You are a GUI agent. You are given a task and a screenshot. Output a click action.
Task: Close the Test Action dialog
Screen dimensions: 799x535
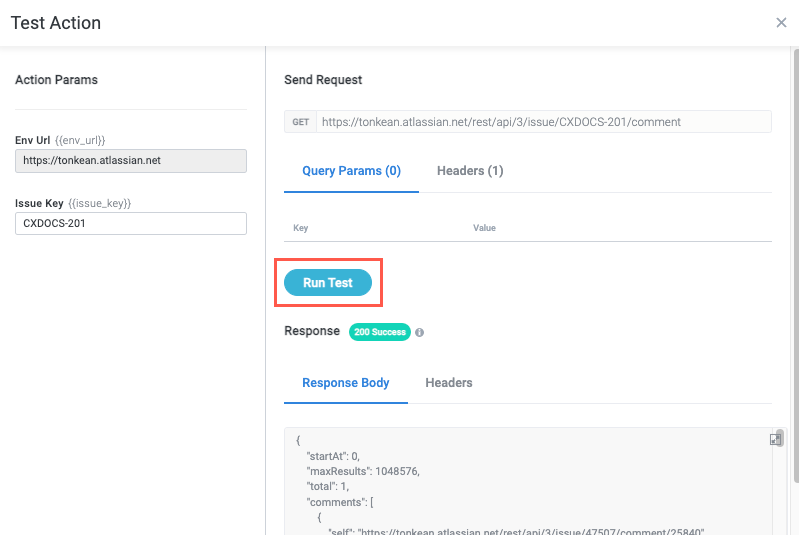click(x=781, y=23)
